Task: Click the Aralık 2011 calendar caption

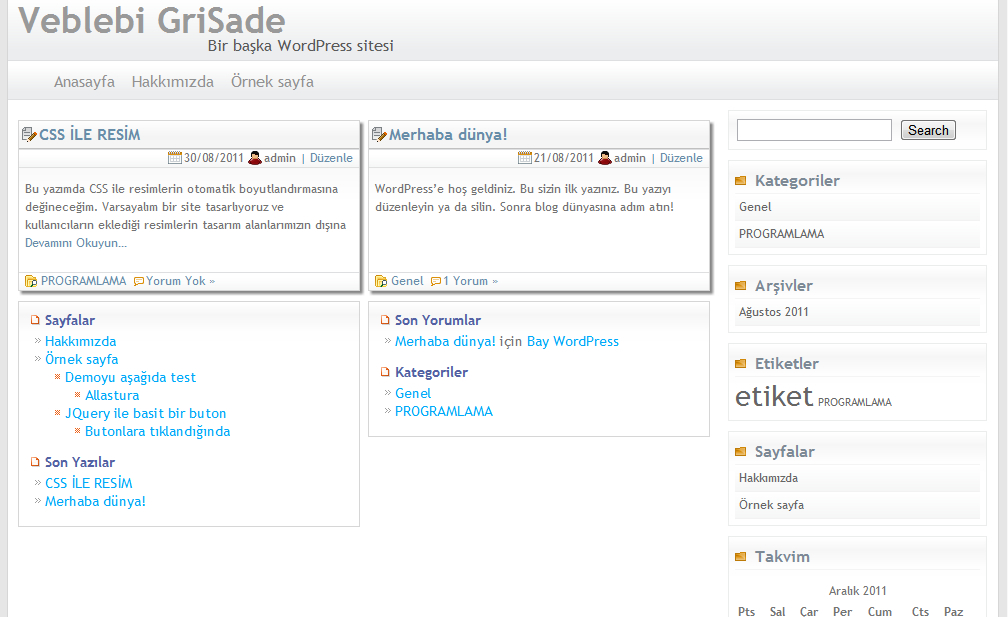Action: click(857, 591)
